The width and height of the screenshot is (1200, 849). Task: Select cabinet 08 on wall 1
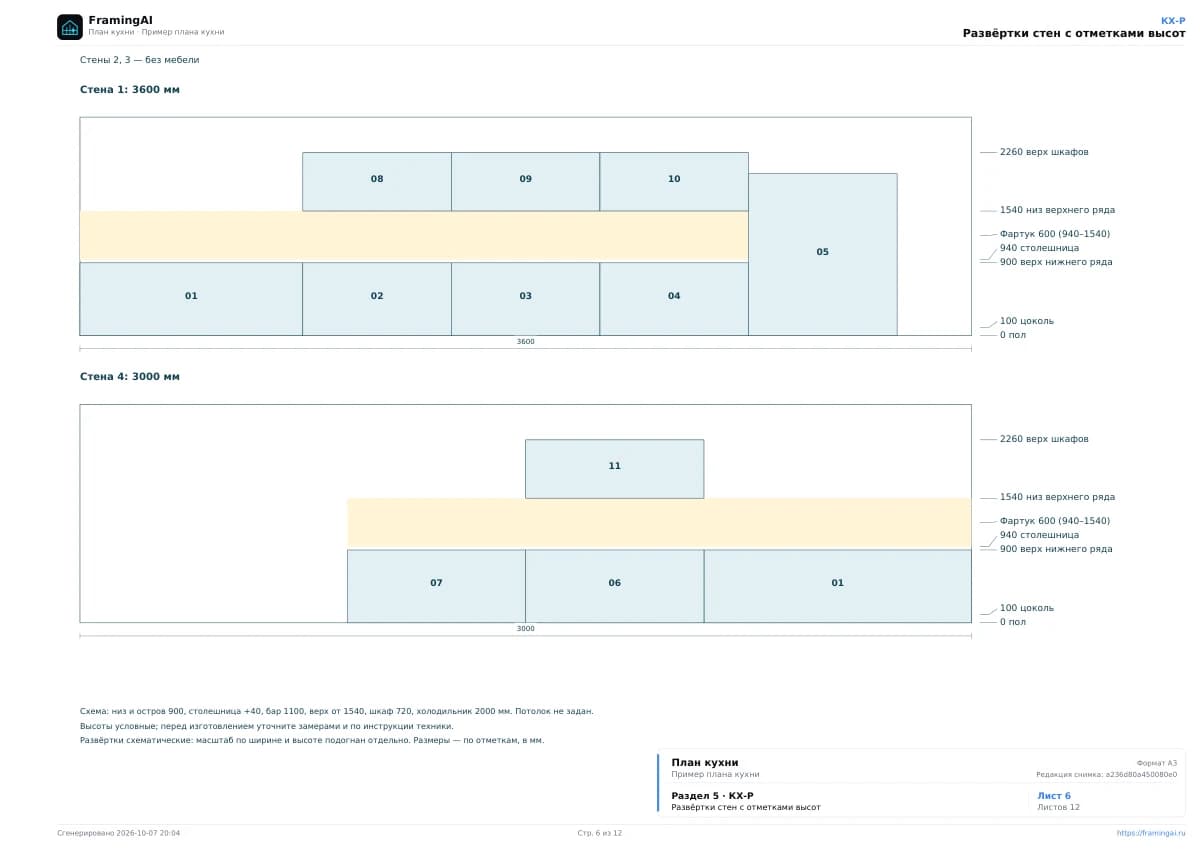click(377, 181)
